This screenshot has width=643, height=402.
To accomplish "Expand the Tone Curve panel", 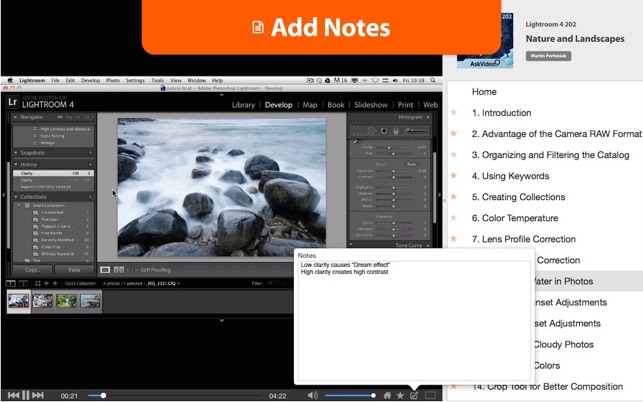I will (428, 245).
